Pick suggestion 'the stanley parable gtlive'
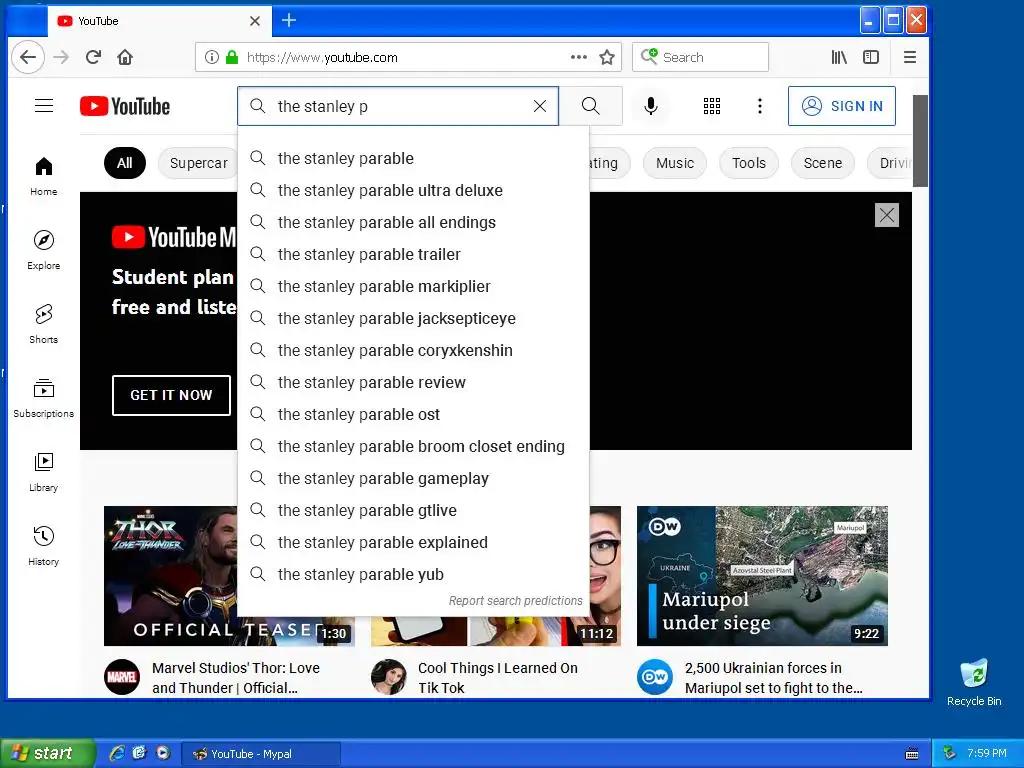 [413, 511]
